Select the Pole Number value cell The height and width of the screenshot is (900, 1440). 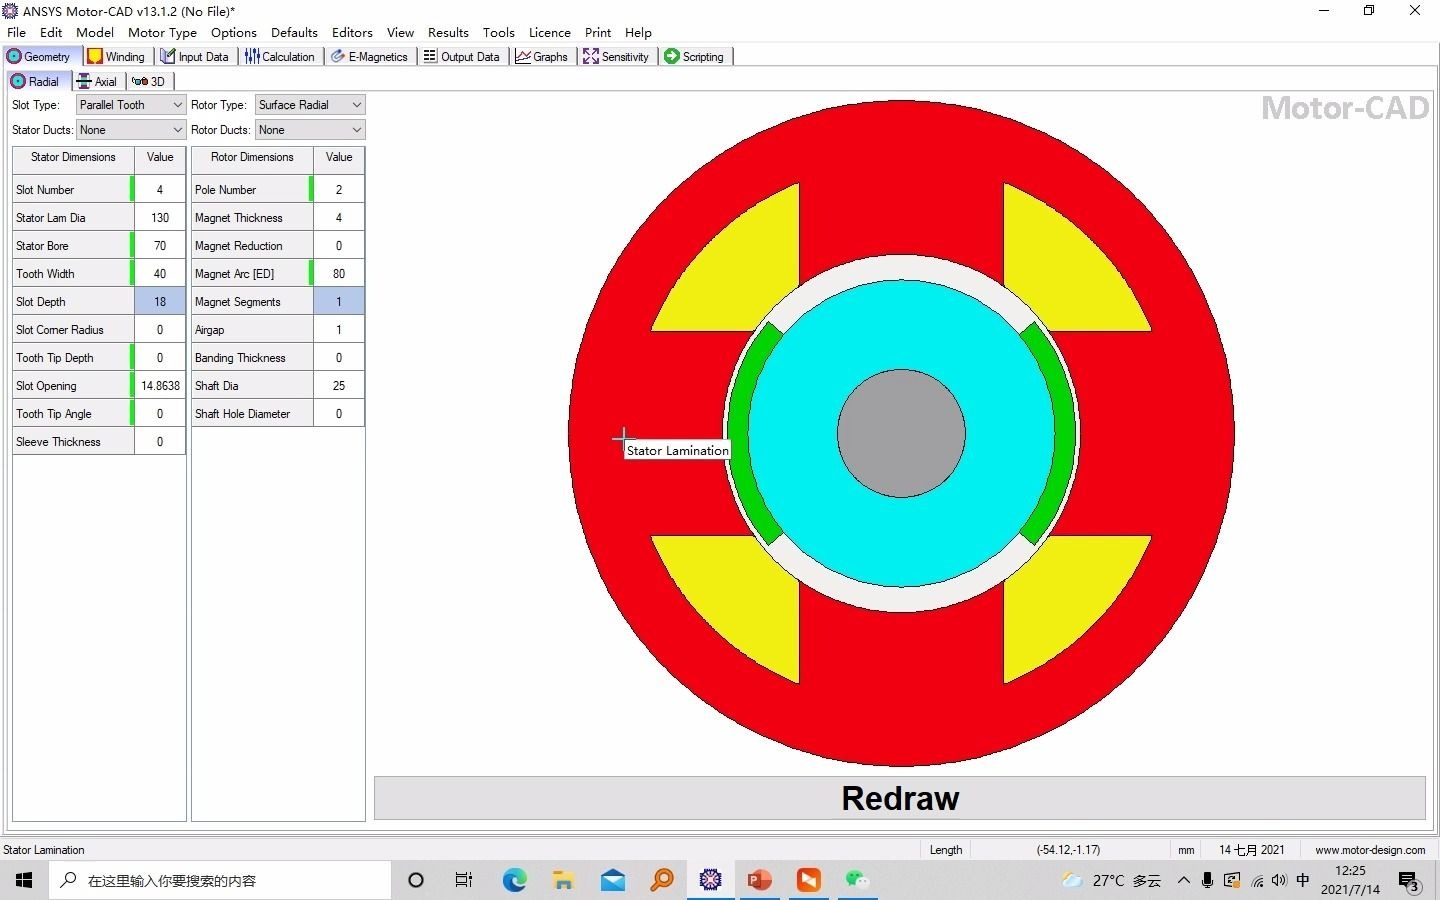coord(339,190)
